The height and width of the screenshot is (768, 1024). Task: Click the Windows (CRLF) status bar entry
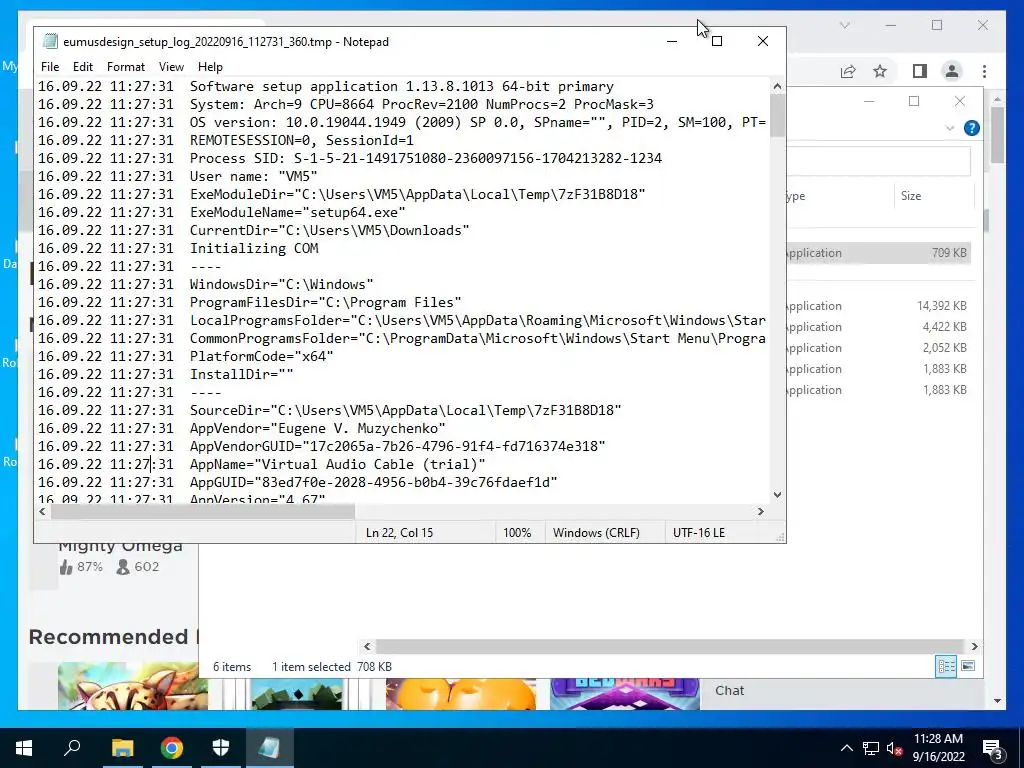tap(596, 532)
